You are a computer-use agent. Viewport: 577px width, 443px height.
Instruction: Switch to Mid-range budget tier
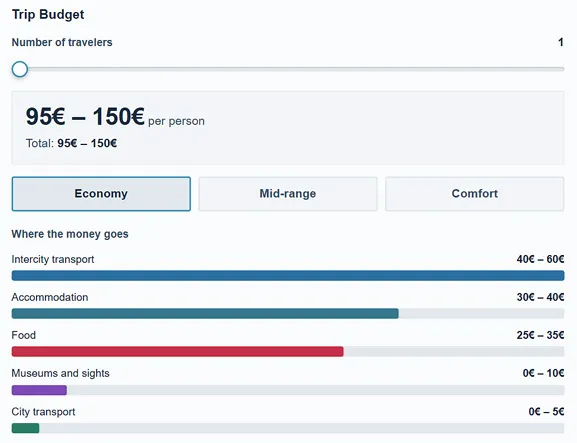(288, 194)
